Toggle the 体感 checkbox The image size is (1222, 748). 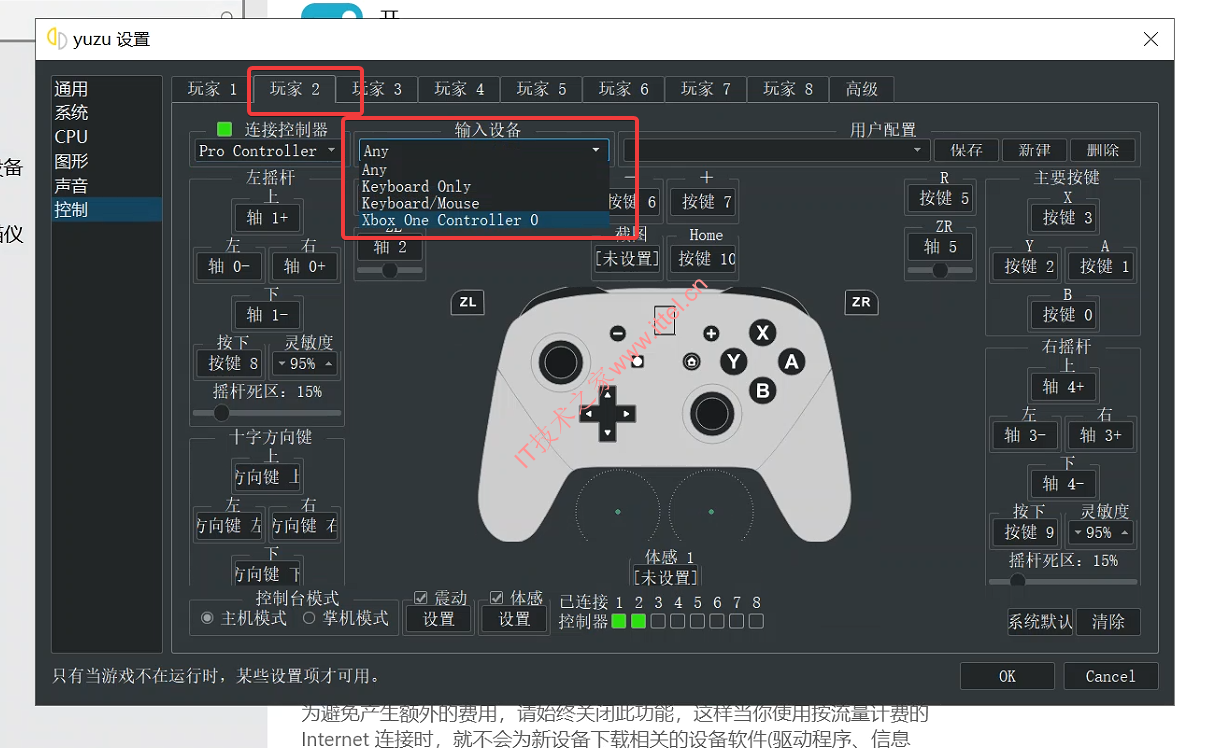point(497,598)
